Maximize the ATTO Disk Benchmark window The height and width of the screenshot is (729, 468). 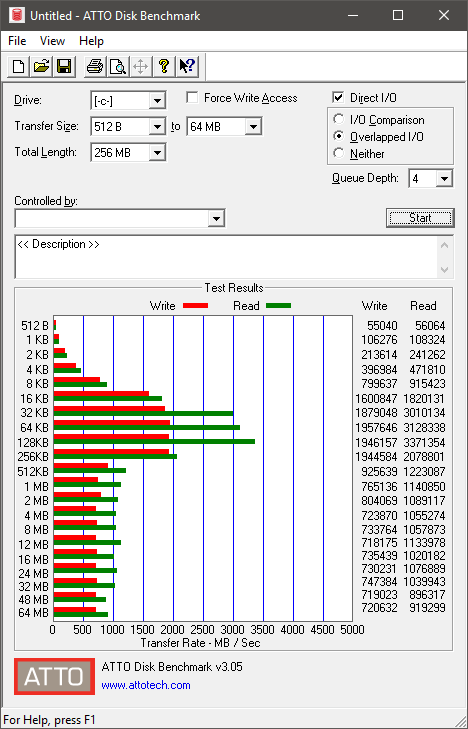pos(398,15)
